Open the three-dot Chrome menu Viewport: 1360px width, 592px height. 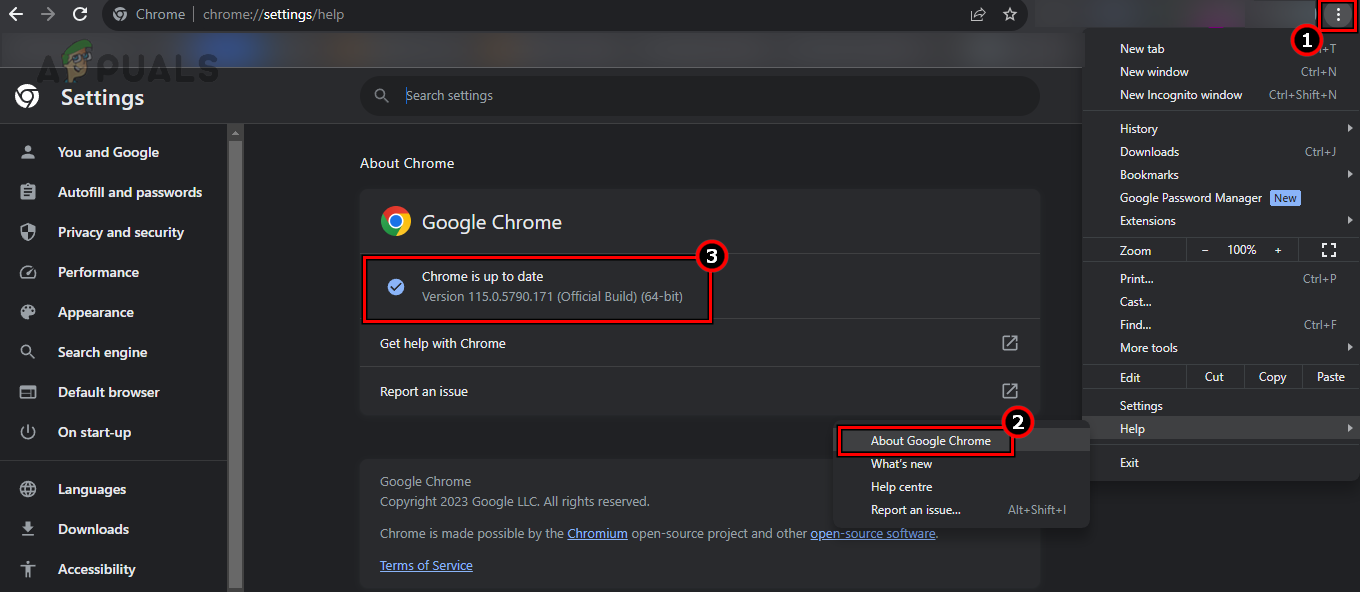(1337, 14)
